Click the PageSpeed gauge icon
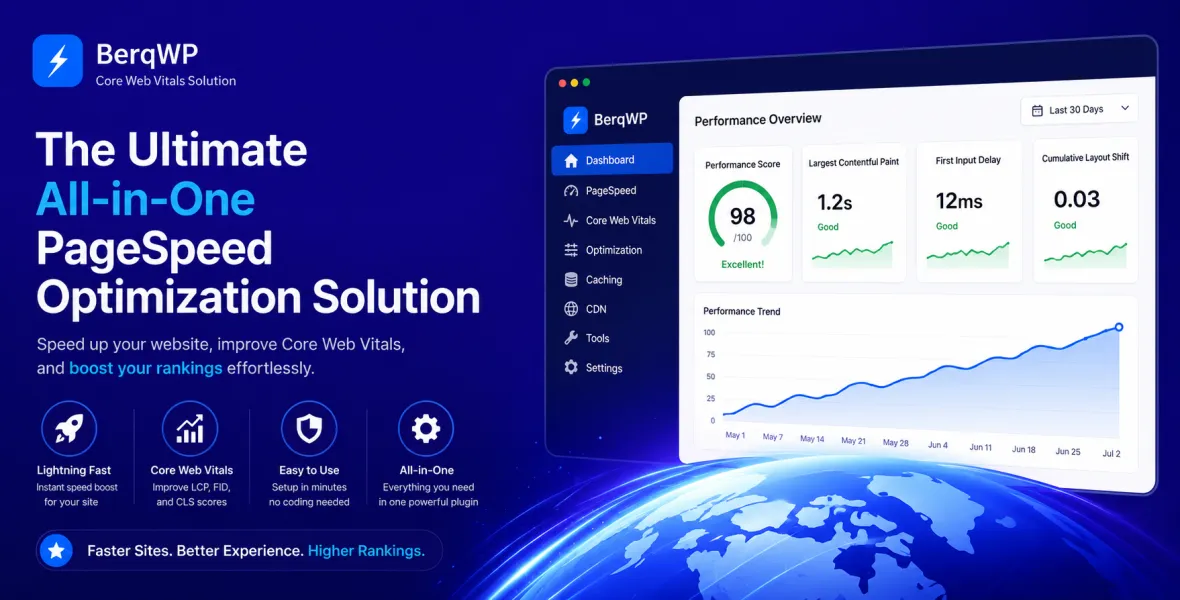This screenshot has width=1180, height=600. click(x=571, y=190)
